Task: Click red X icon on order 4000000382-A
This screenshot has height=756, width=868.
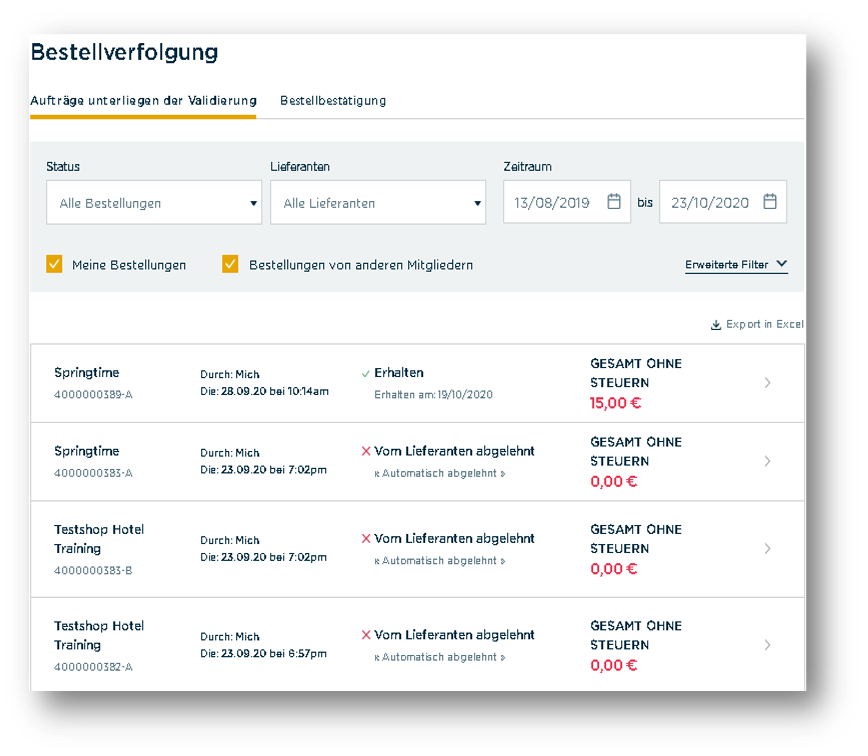Action: click(x=366, y=635)
